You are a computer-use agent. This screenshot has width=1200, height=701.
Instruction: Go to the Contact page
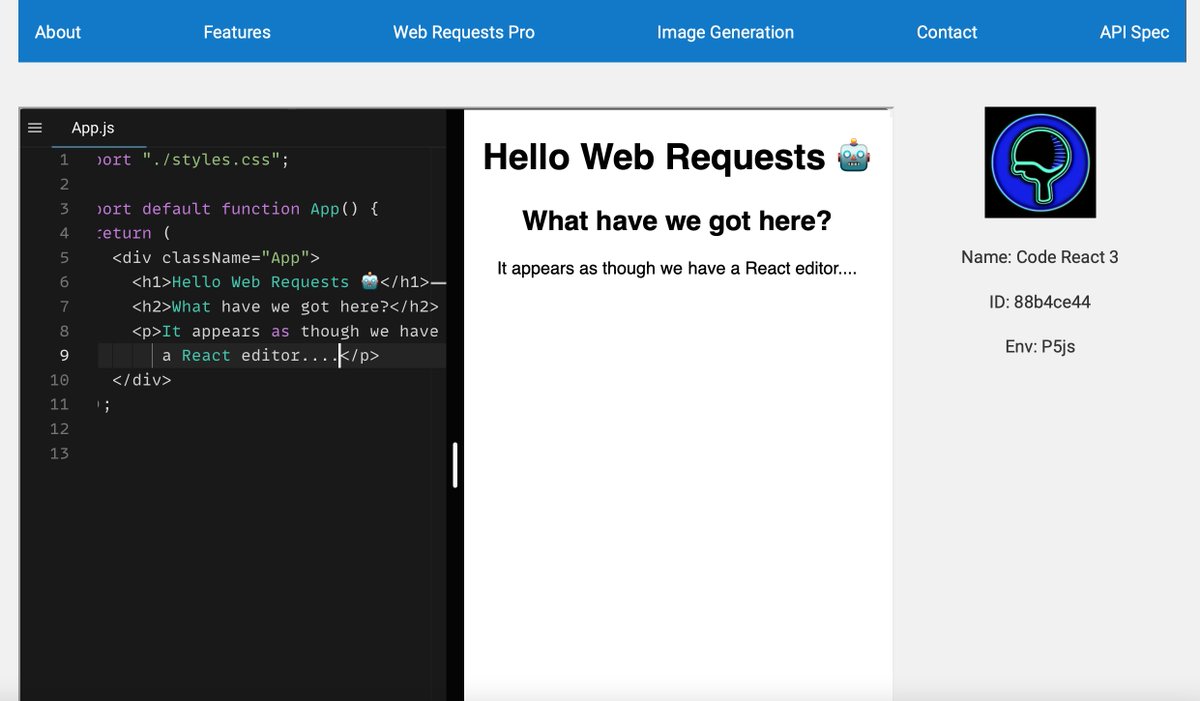(x=946, y=31)
